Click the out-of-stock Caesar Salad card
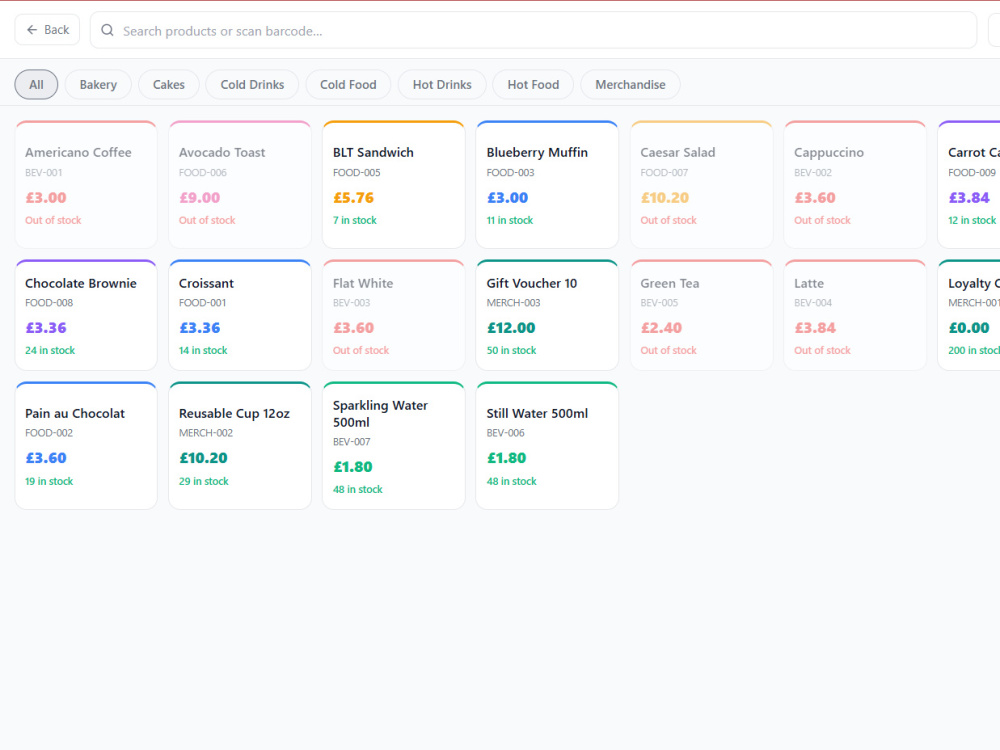 click(x=702, y=184)
